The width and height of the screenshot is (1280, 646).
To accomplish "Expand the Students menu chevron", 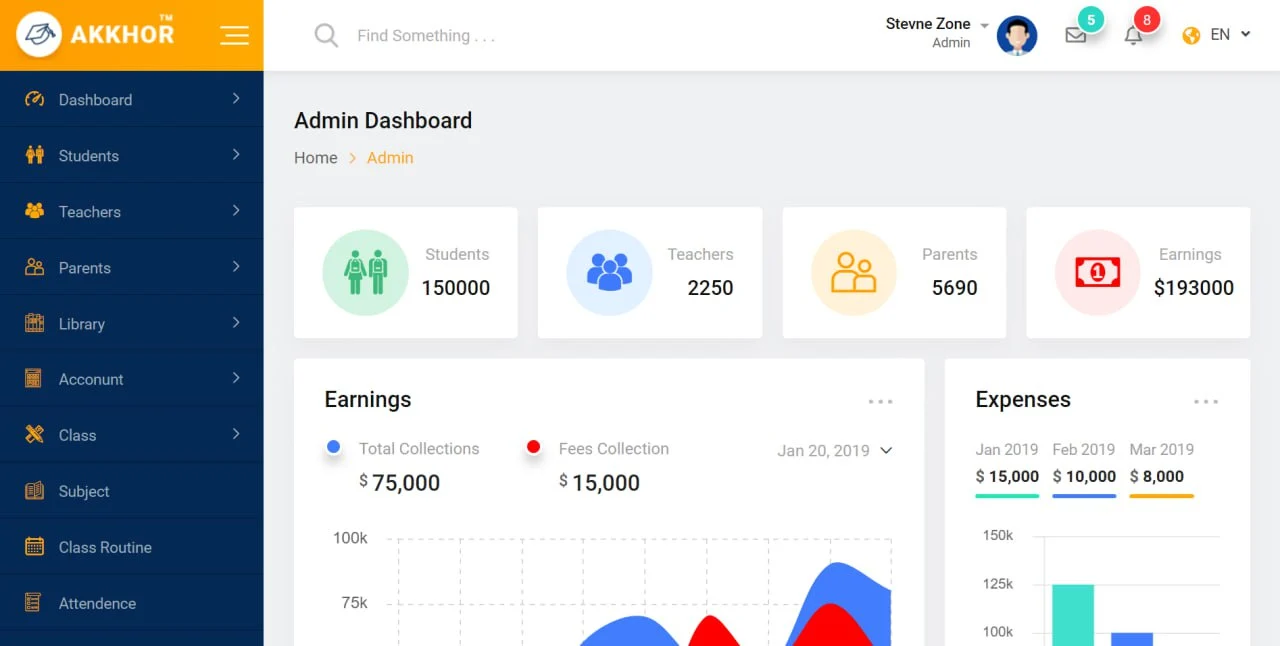I will 236,154.
